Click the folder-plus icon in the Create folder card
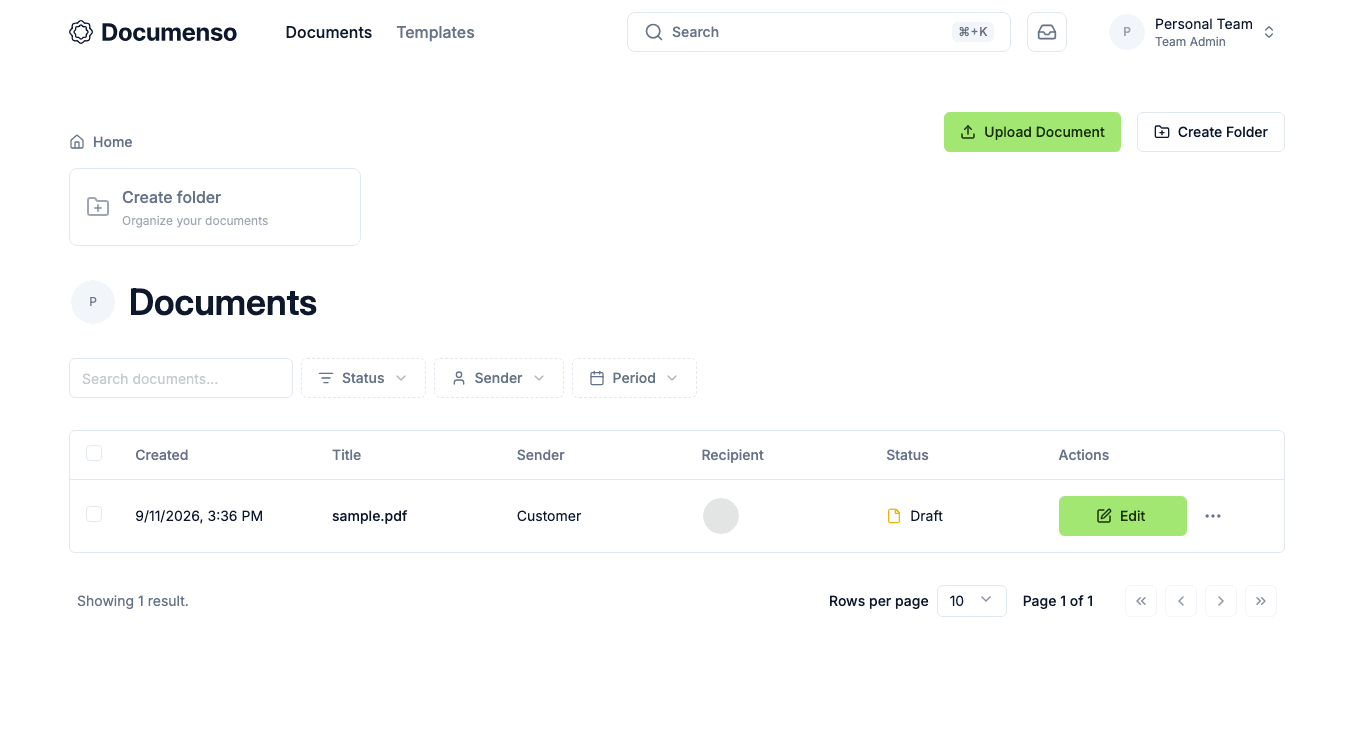The image size is (1354, 755). (x=98, y=207)
